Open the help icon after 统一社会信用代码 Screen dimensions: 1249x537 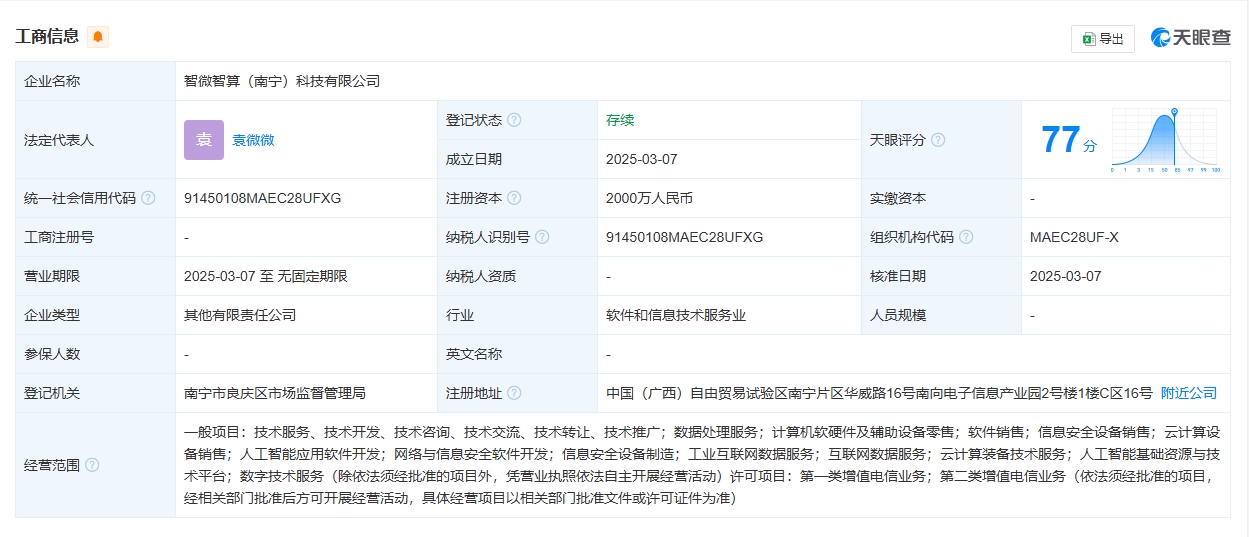pos(148,198)
